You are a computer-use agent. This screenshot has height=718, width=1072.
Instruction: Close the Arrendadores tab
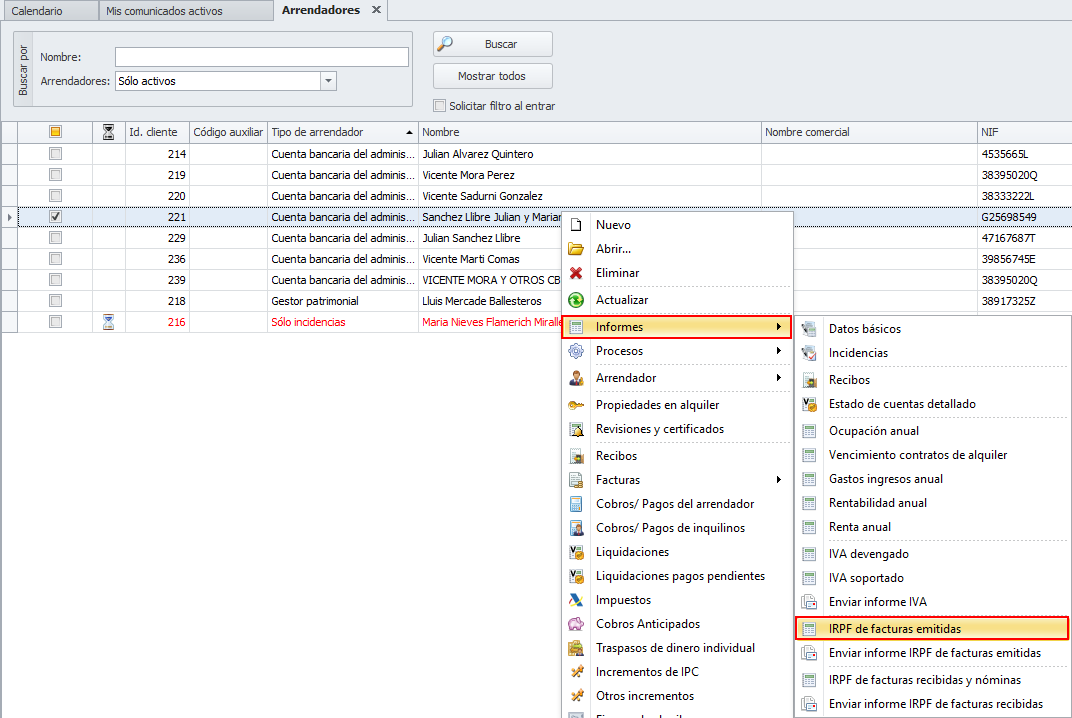[376, 10]
